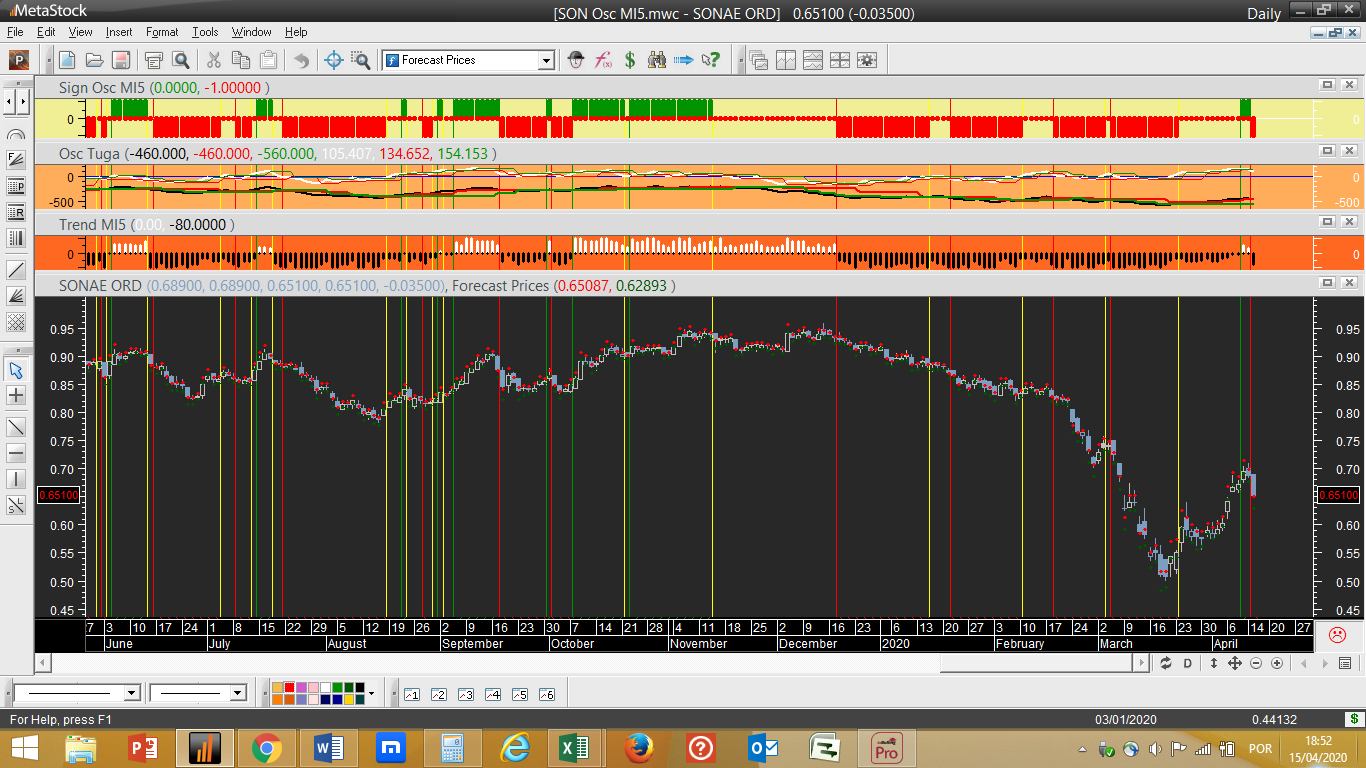This screenshot has width=1366, height=768.
Task: Toggle the layout 4 button
Action: [492, 694]
